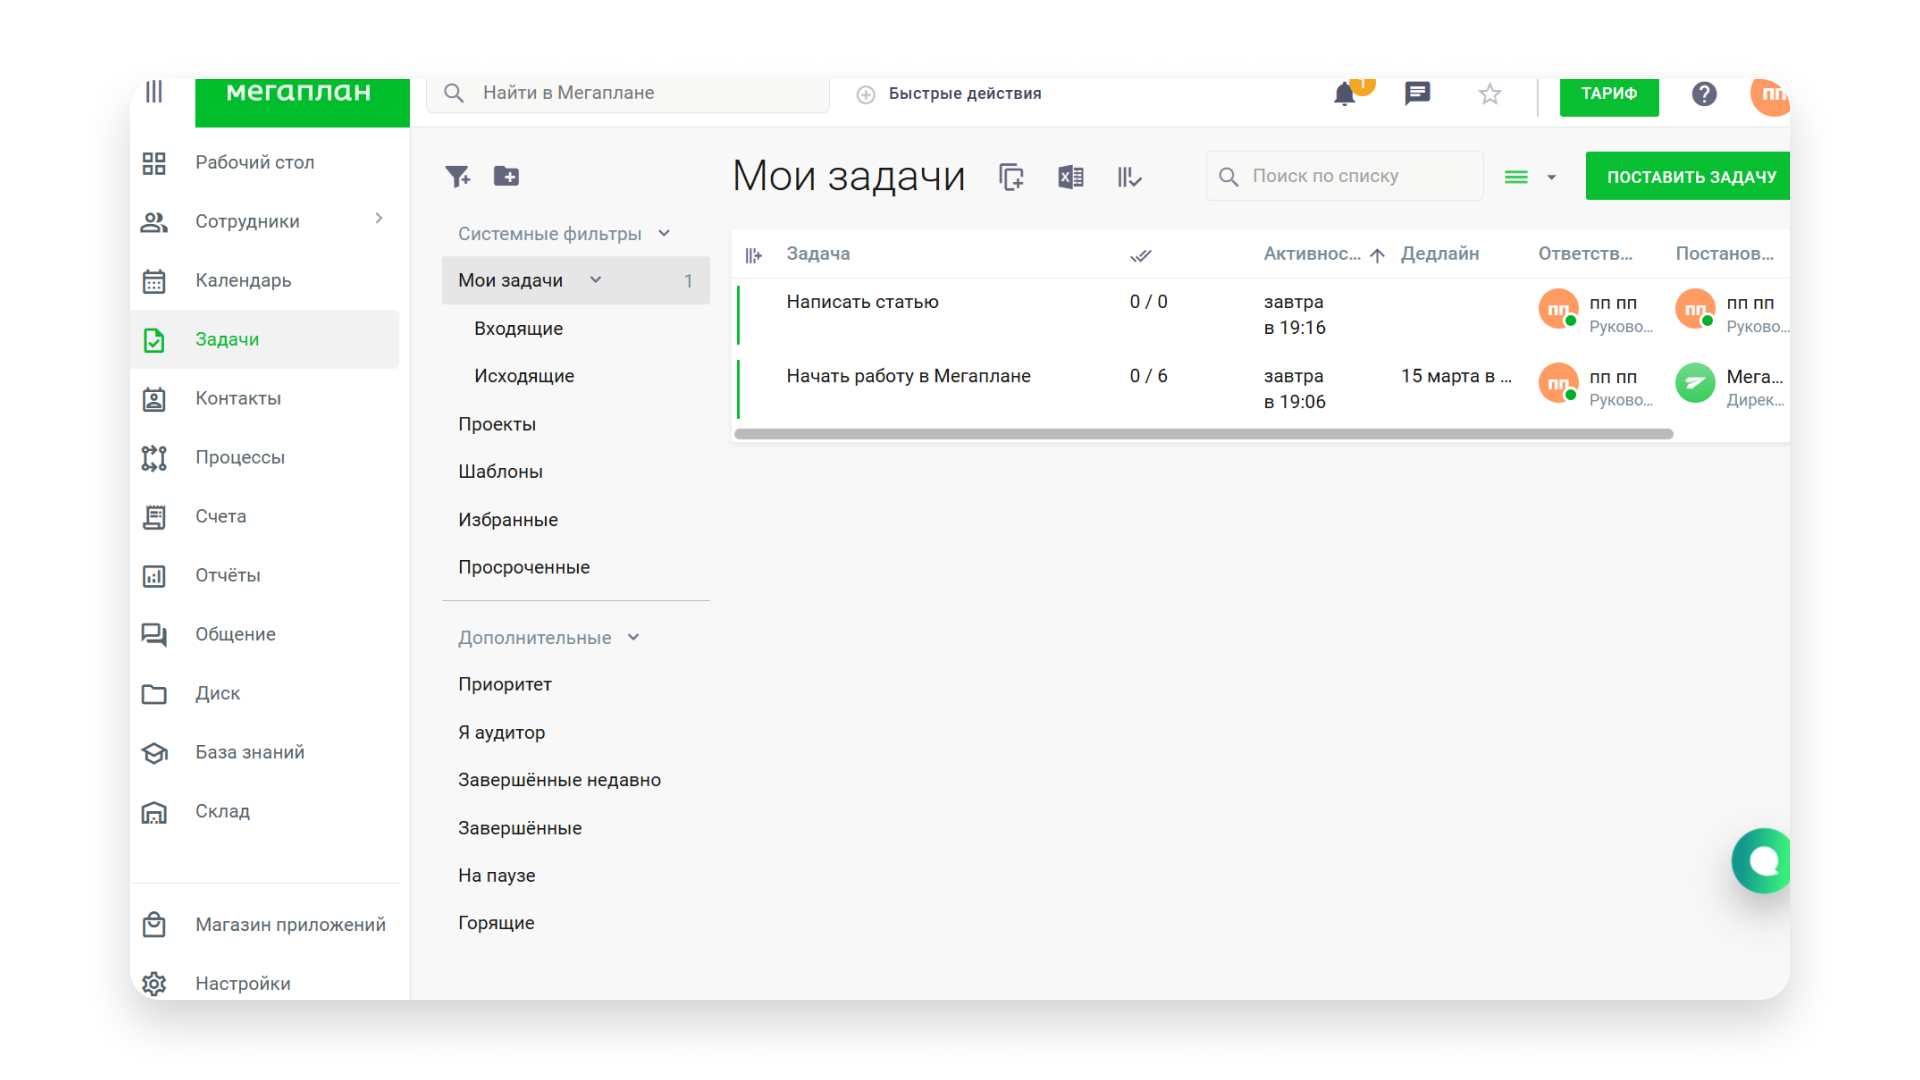1920x1080 pixels.
Task: Open the help question mark icon
Action: (1704, 94)
